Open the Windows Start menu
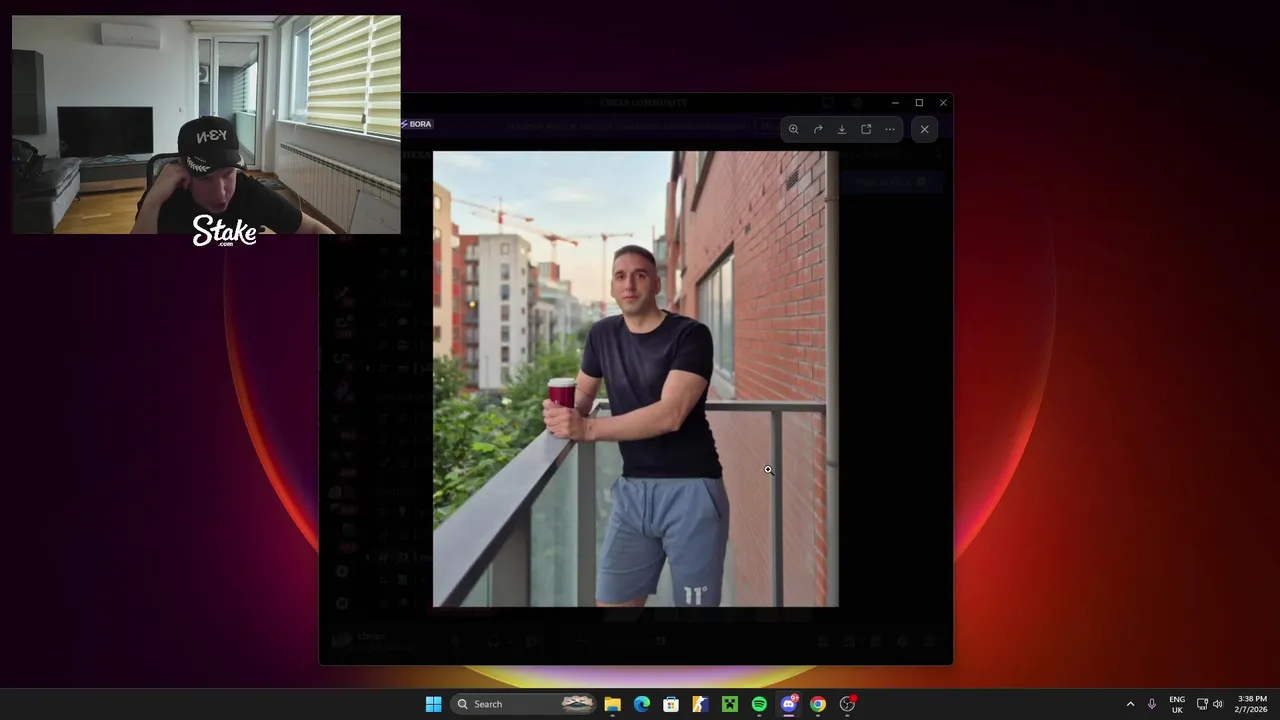 (433, 704)
